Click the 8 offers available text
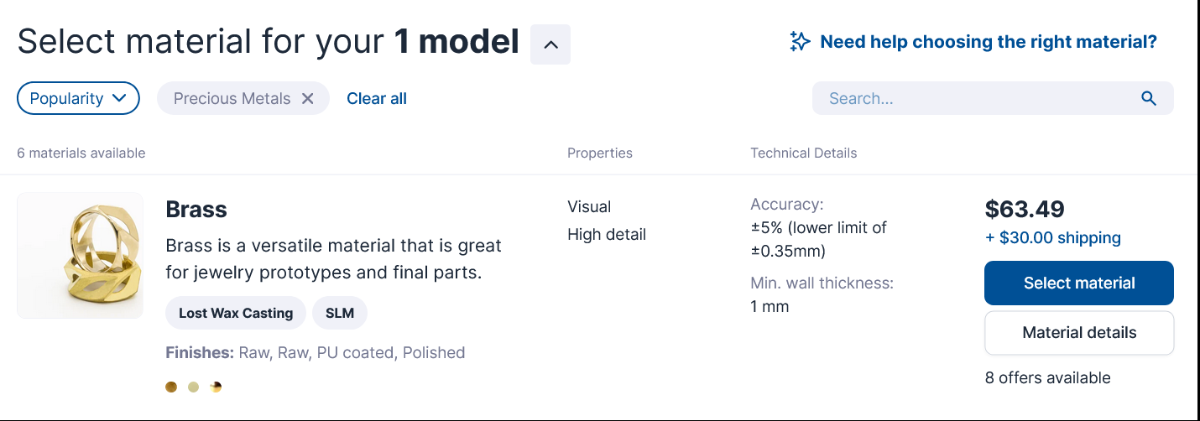Viewport: 1200px width, 421px height. pos(1047,378)
